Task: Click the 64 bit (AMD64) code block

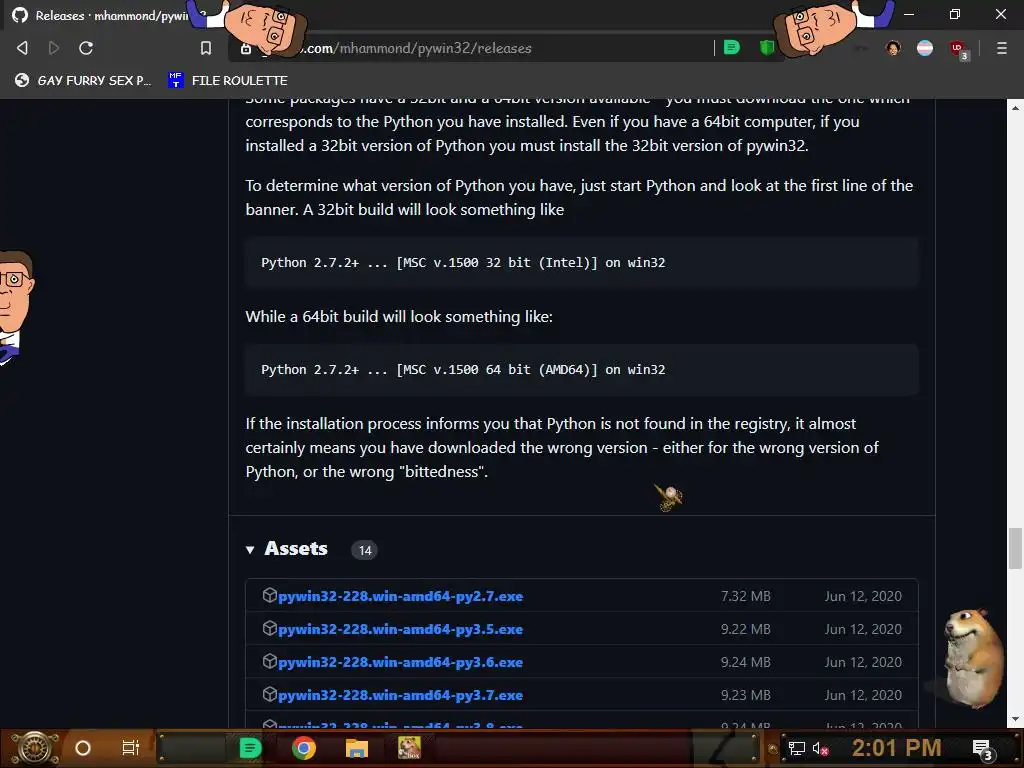Action: point(582,370)
